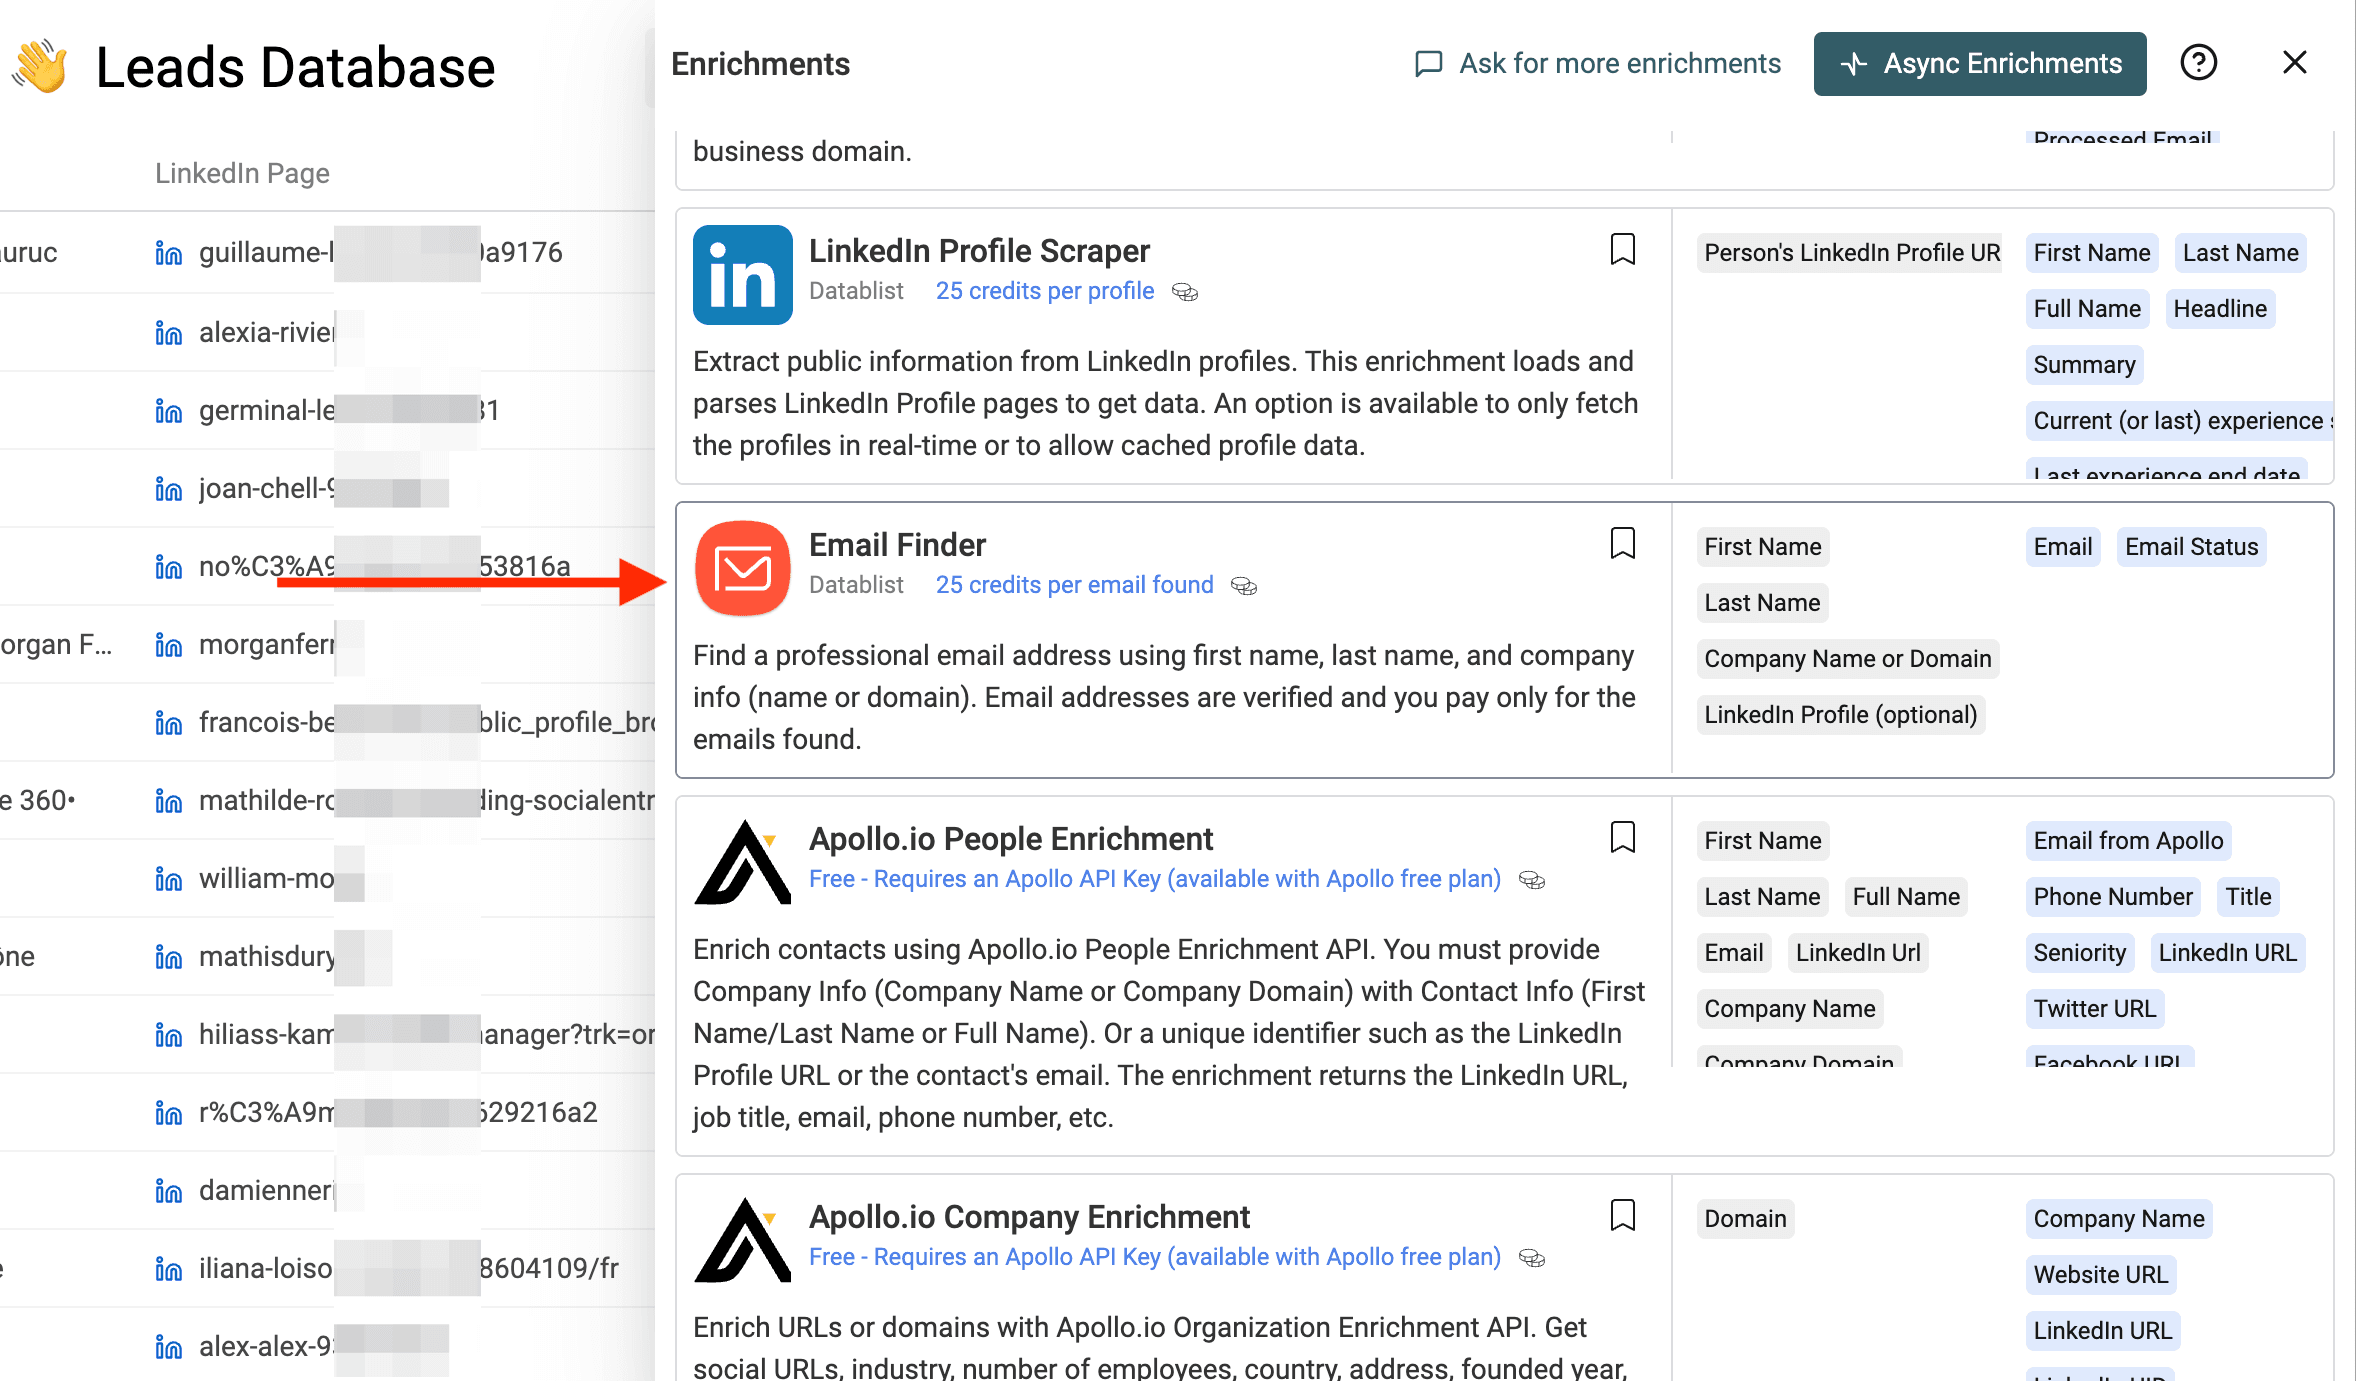Click Ask for more enrichments link
Screen dimensions: 2356x1381
1598,64
